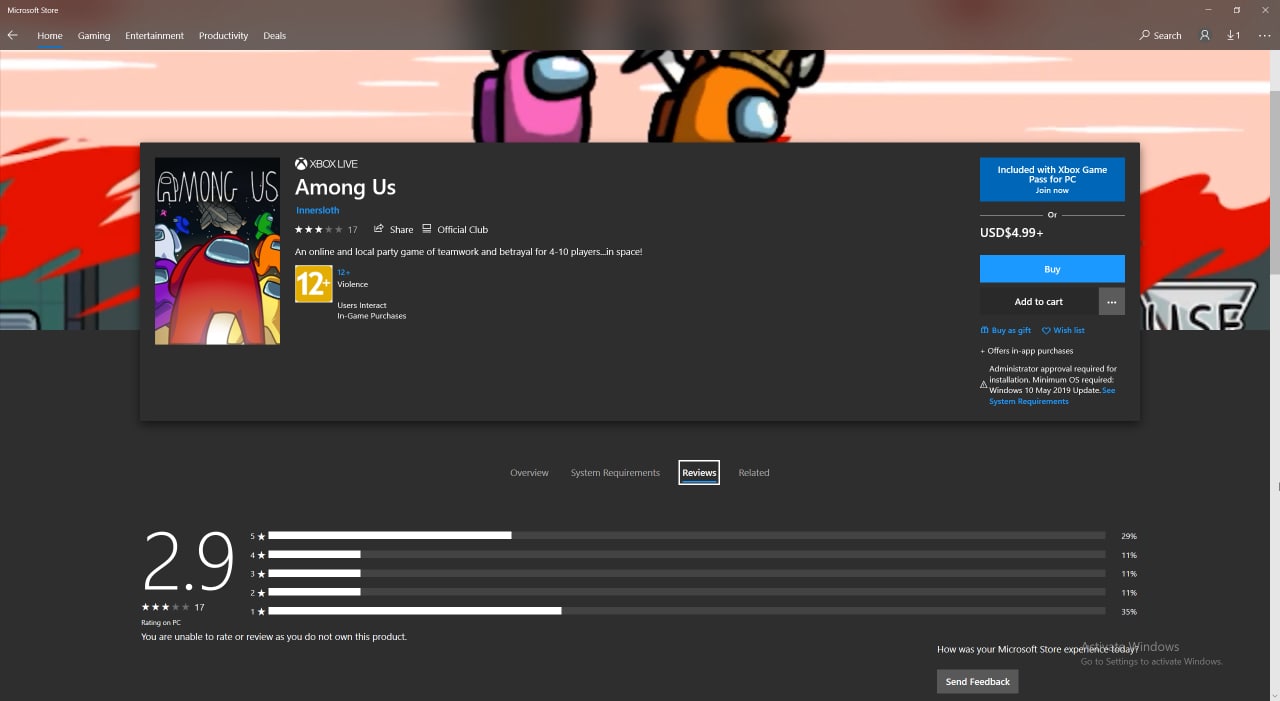Click the 2.9 overall rating number

pos(188,562)
